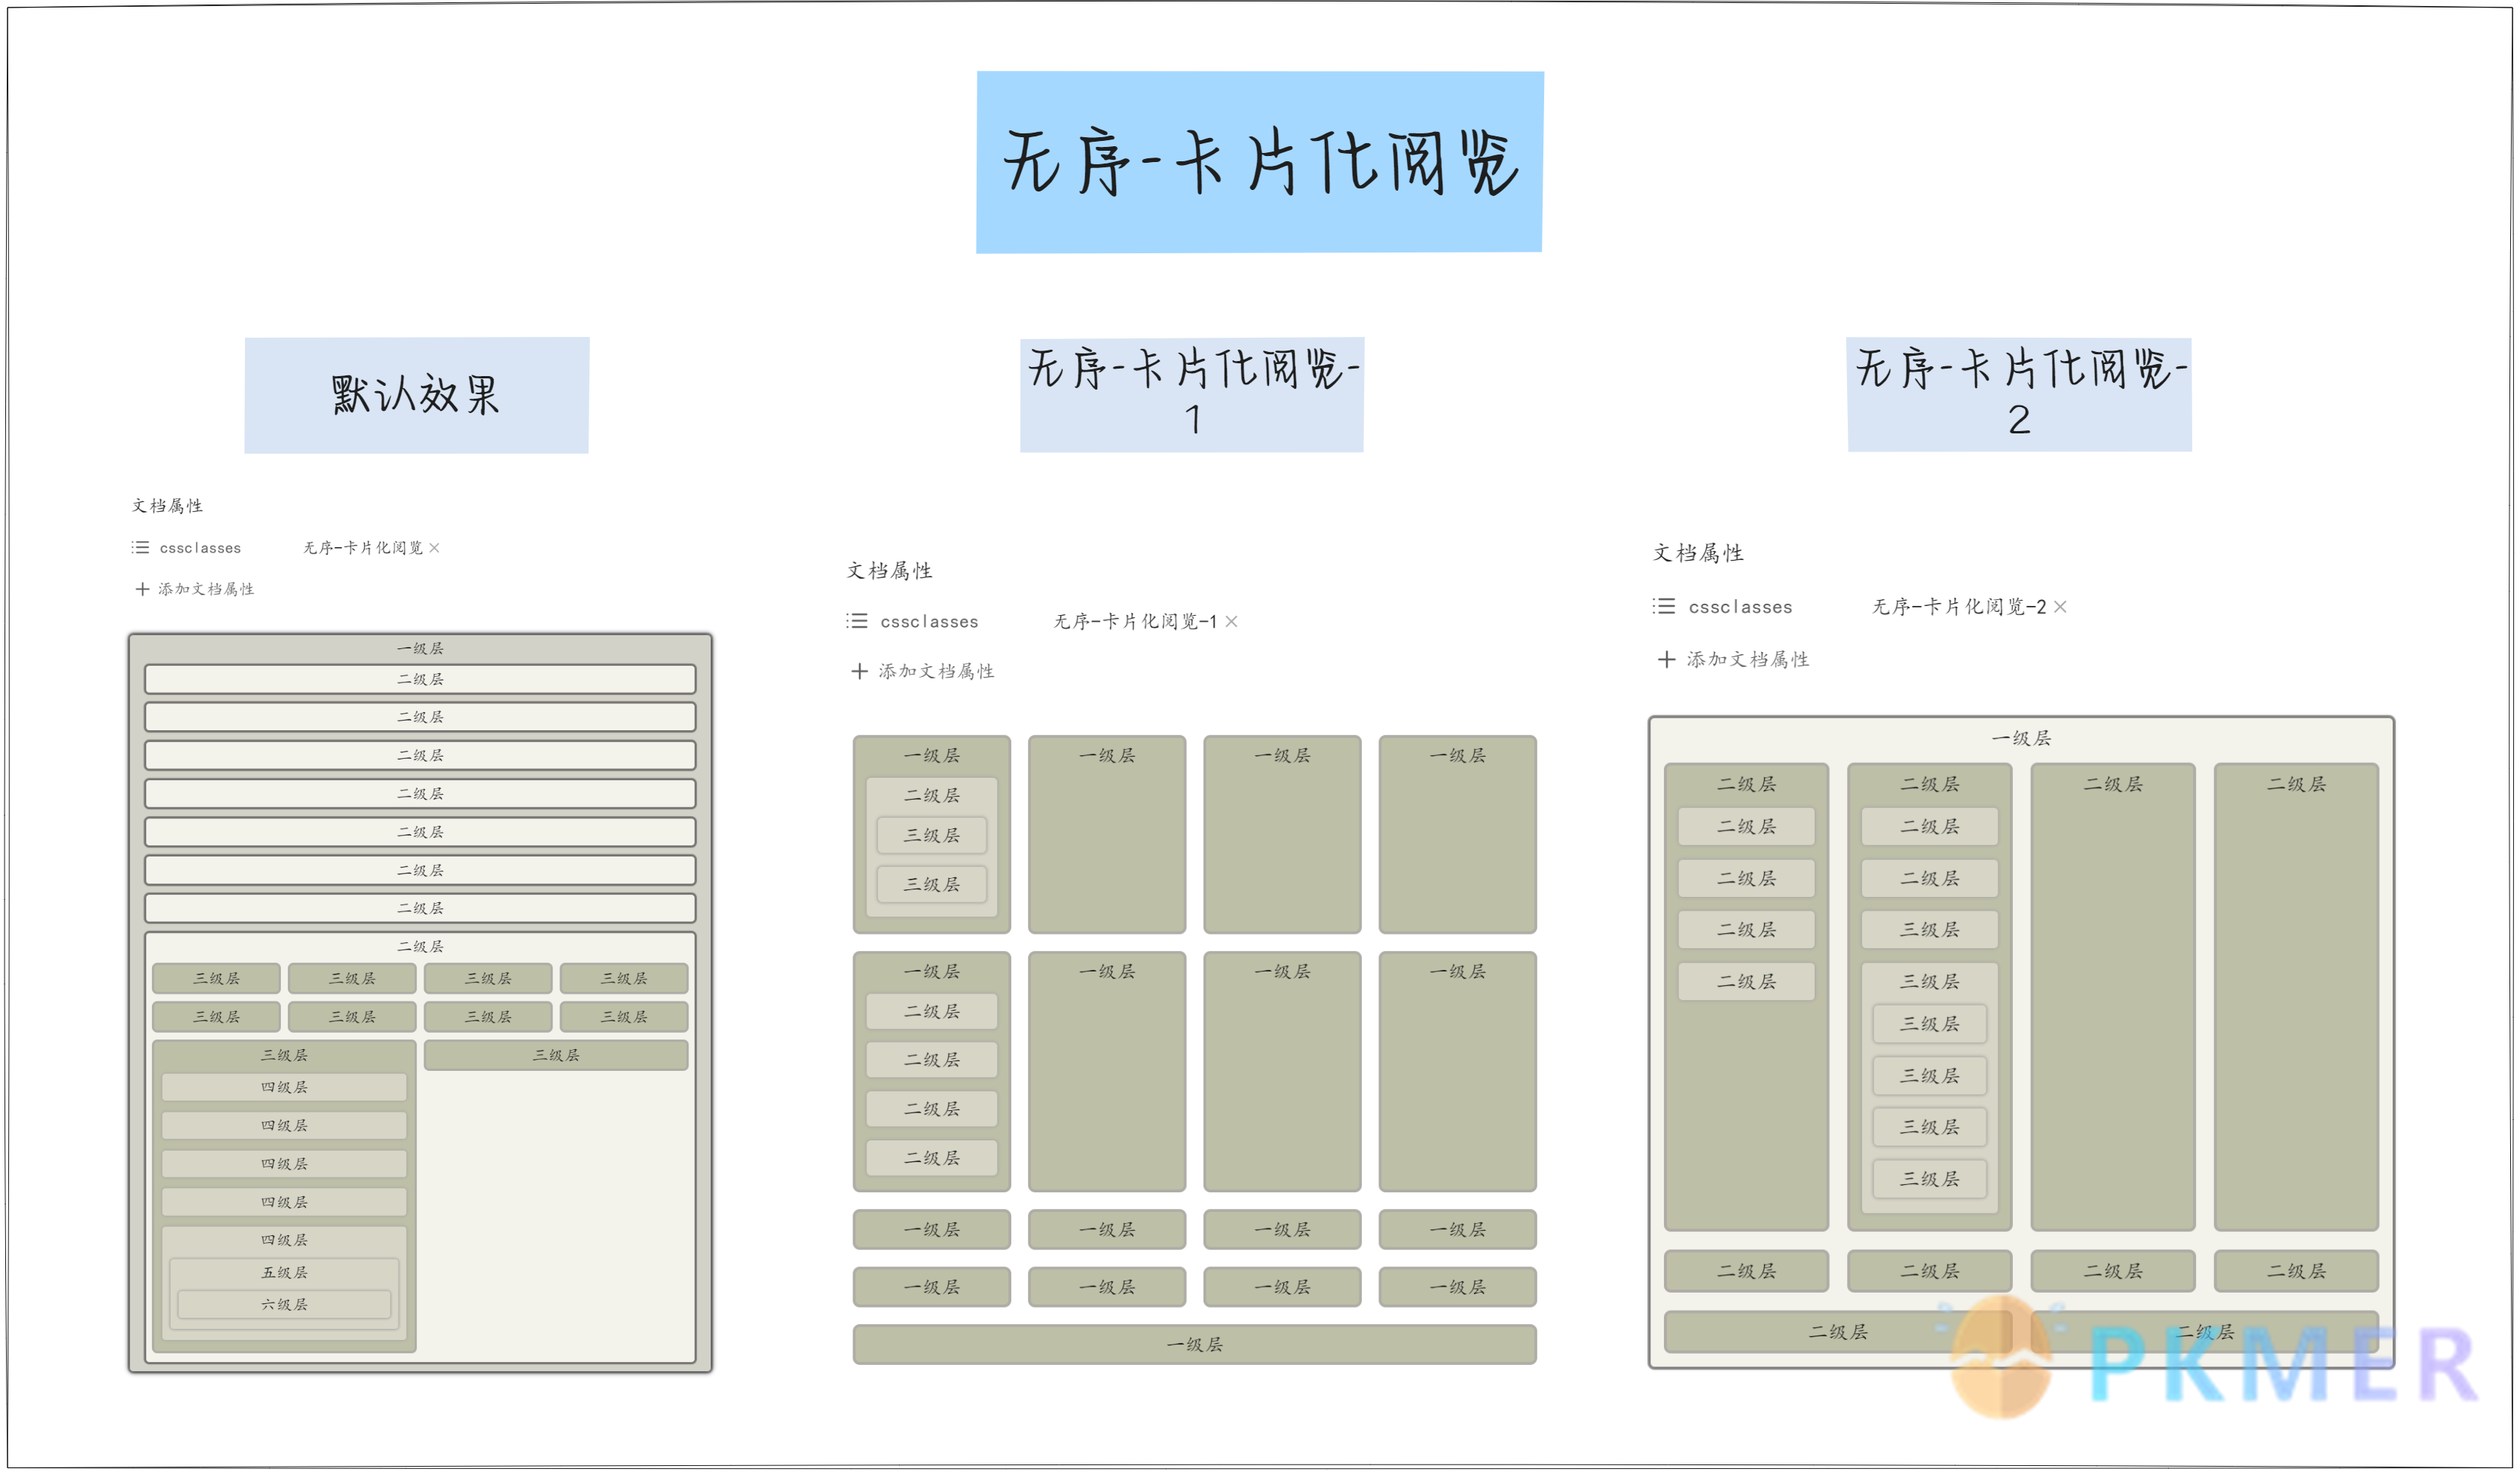Click the list-type icon beside cssclasses in 无序-卡片化阅览-1
This screenshot has width=2520, height=1475.
858,621
